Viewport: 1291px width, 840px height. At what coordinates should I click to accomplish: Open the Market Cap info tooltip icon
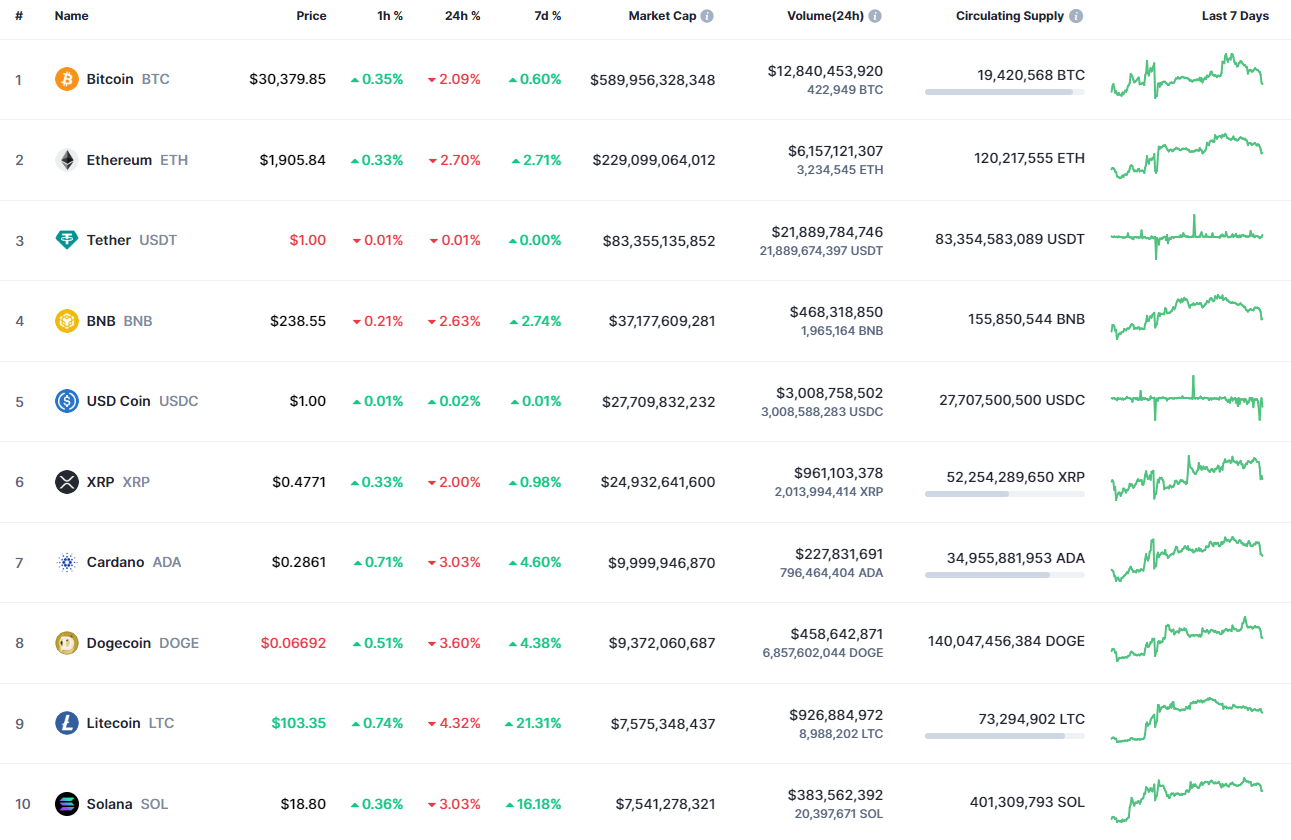click(708, 15)
